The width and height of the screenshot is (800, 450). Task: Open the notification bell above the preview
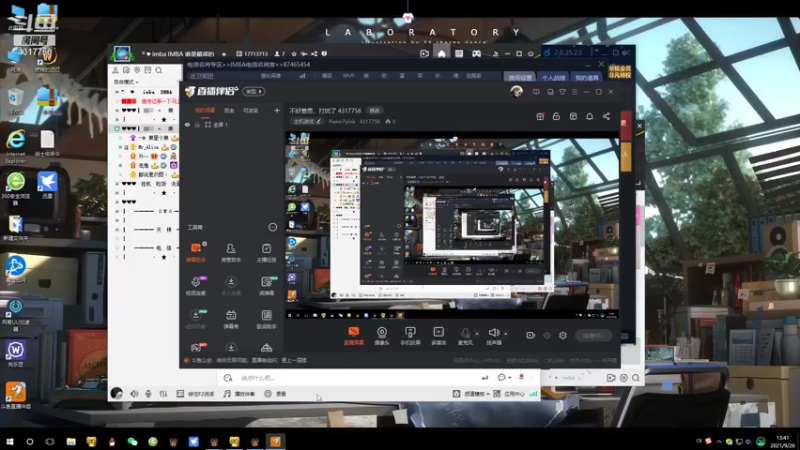click(x=589, y=116)
